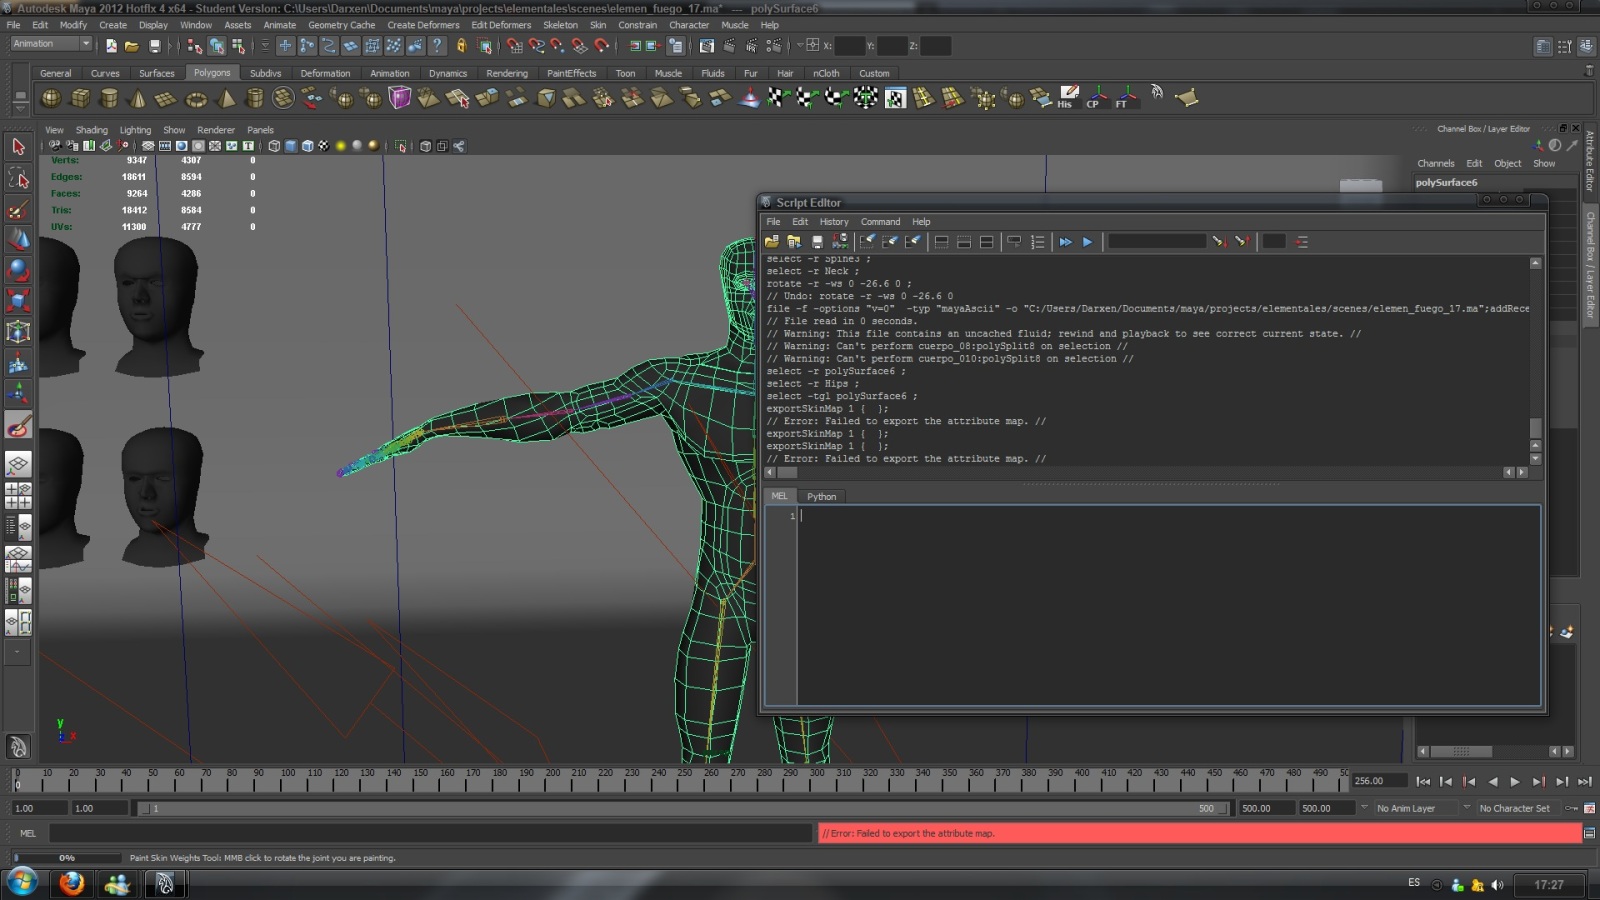Viewport: 1600px width, 900px height.
Task: Open the Channels menu in Channel Box
Action: click(x=1435, y=163)
